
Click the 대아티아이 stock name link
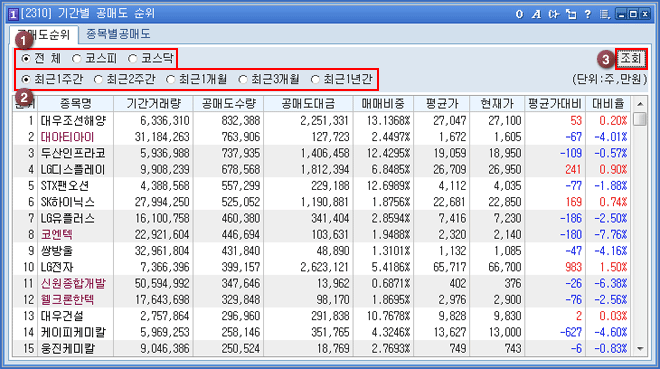[67, 137]
